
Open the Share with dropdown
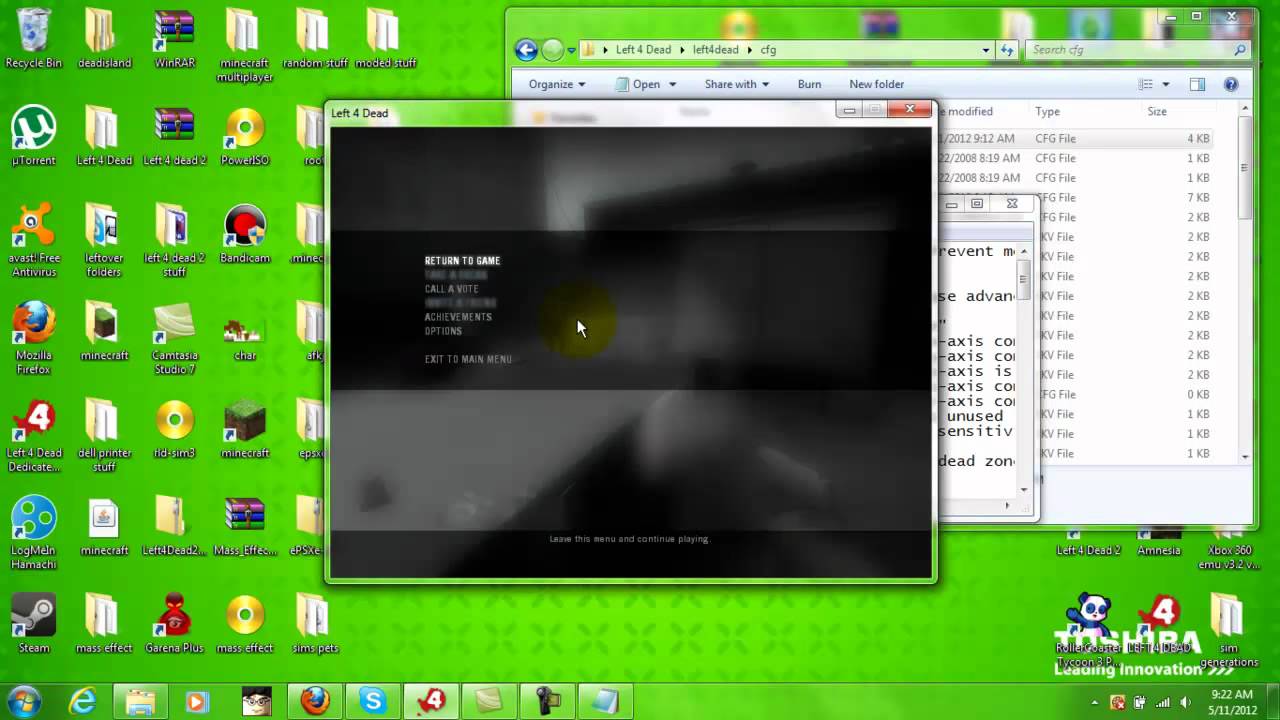(x=736, y=84)
